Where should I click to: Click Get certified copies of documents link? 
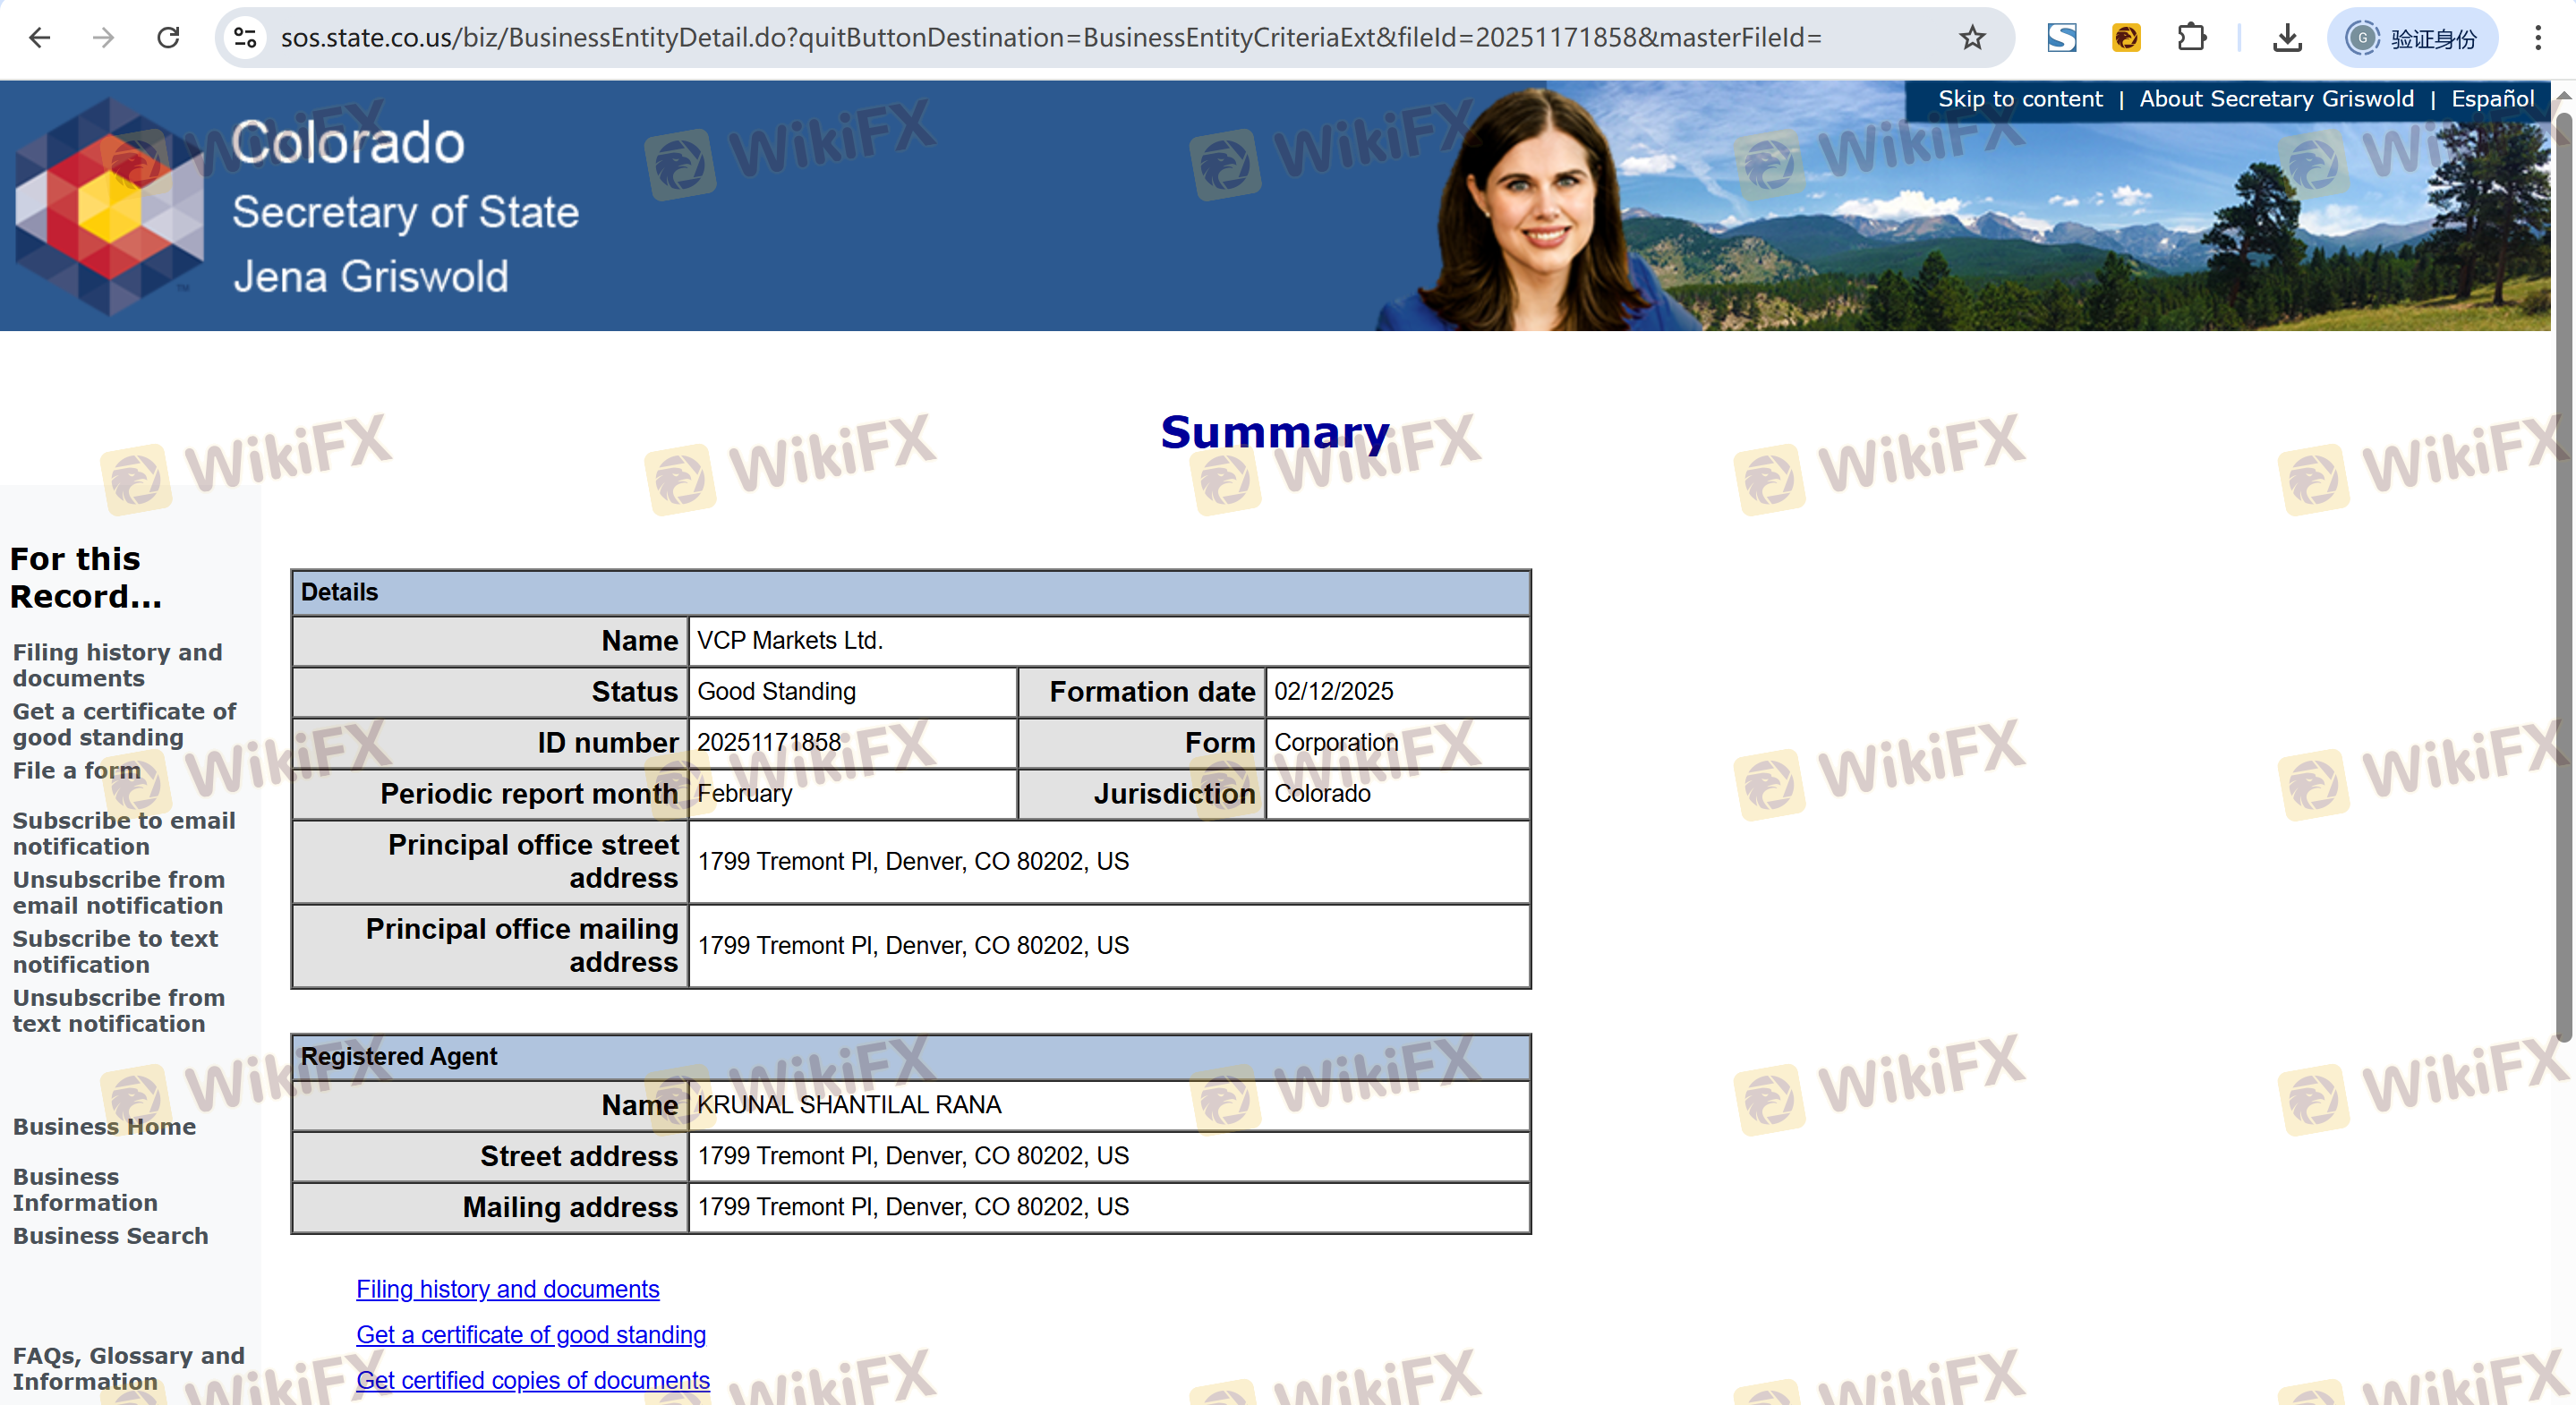(533, 1380)
